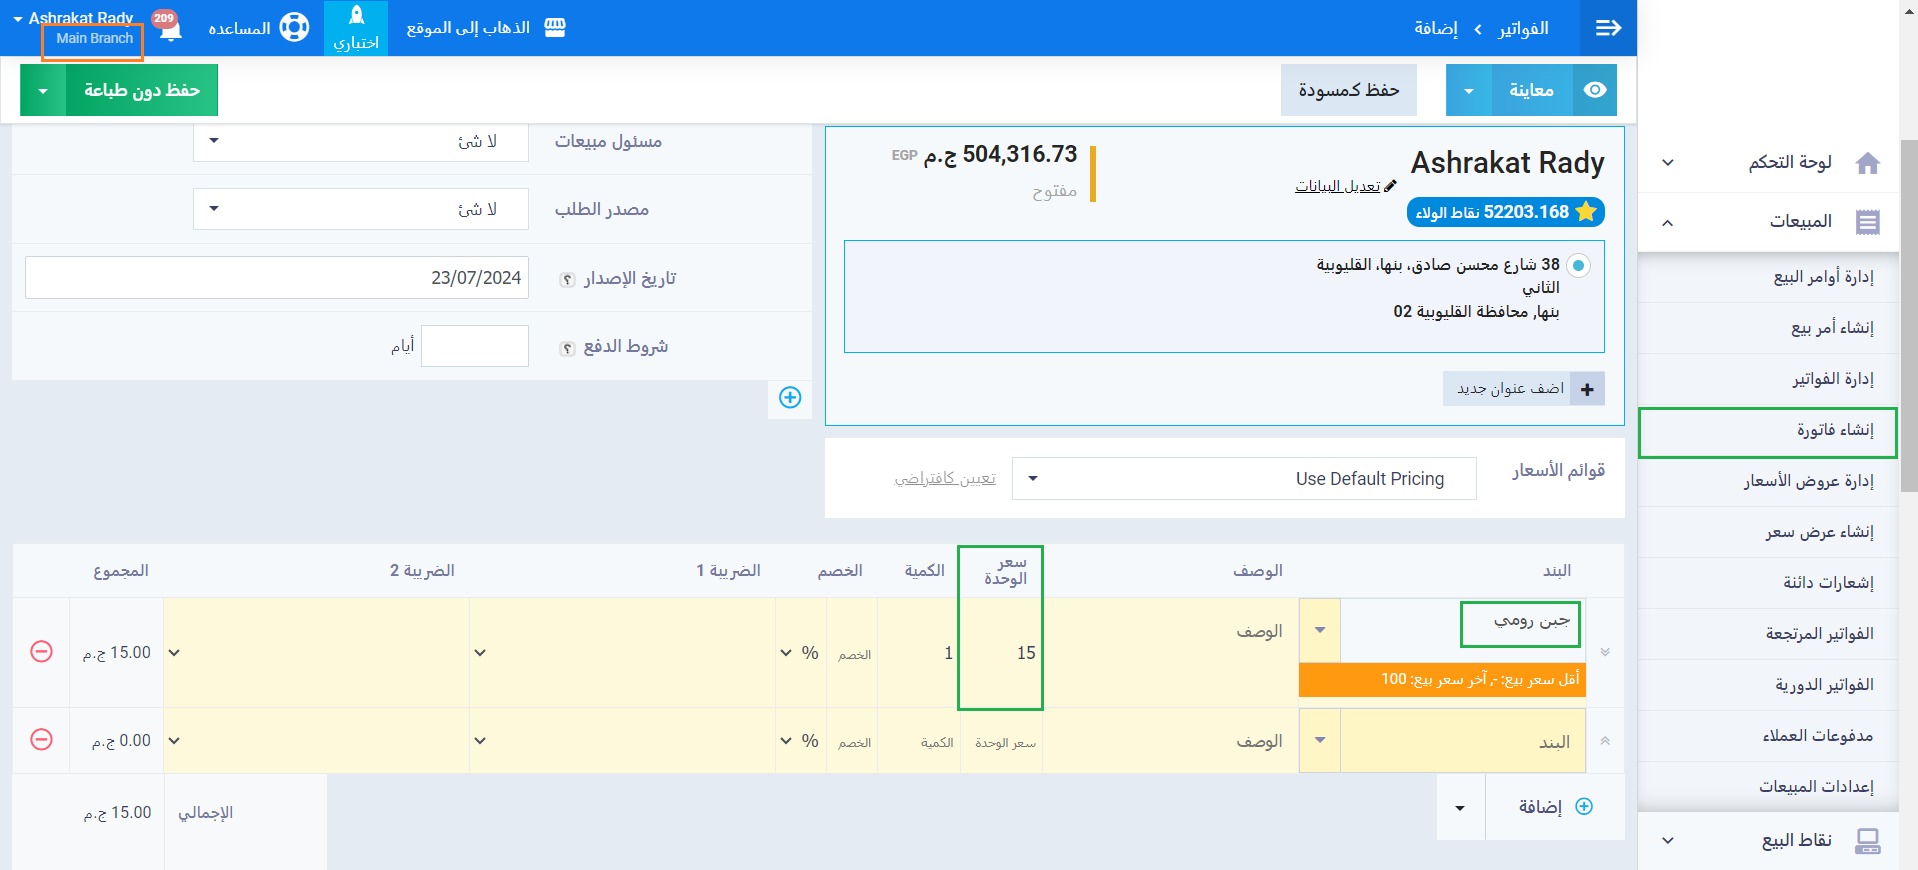1918x870 pixels.
Task: Click the Save as Draft button
Action: point(1348,91)
